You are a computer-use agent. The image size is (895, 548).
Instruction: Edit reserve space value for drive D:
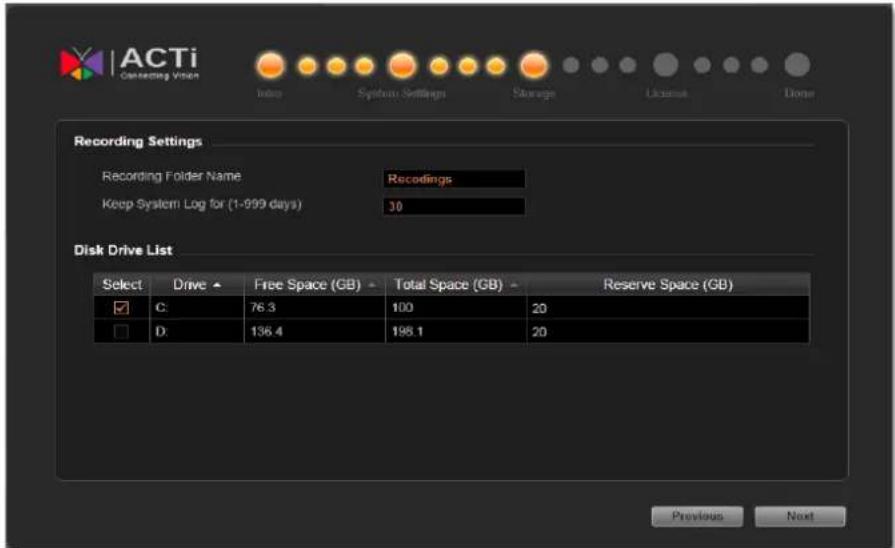[x=668, y=332]
